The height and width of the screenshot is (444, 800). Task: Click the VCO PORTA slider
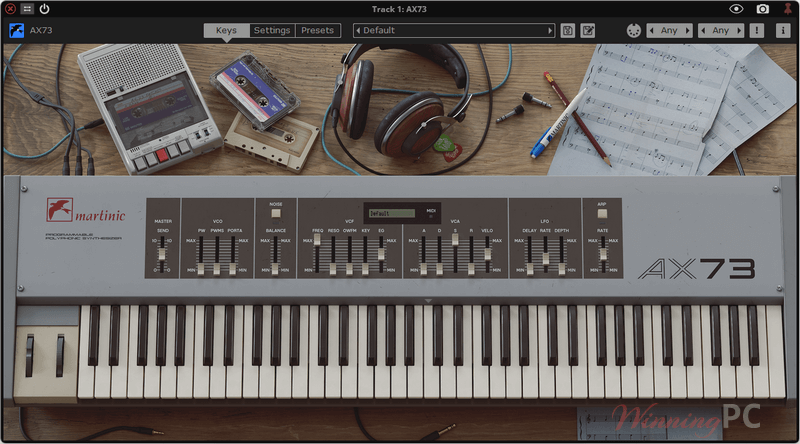tap(233, 255)
